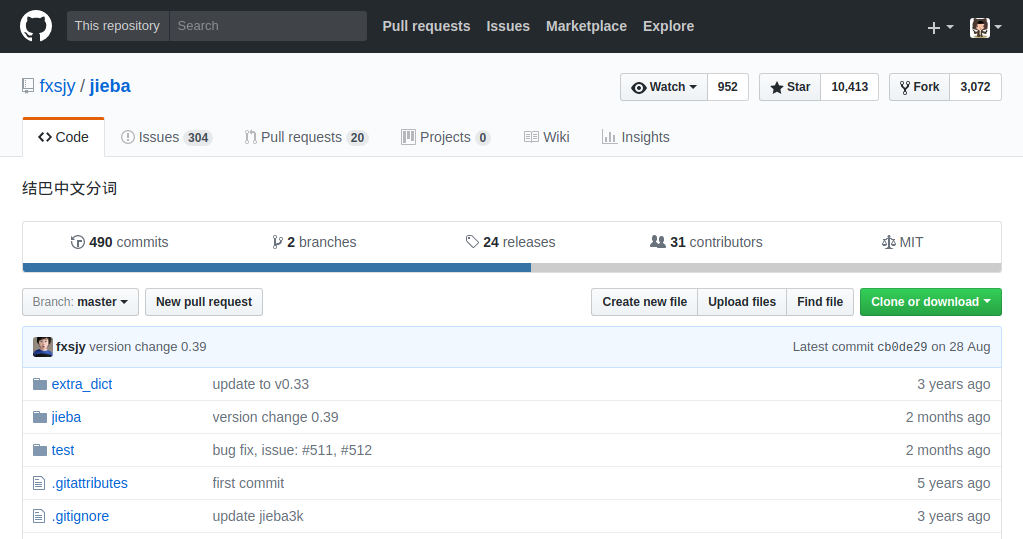Viewport: 1023px width, 539px height.
Task: Open the GitHub Octocat logo homepage
Action: 36,26
